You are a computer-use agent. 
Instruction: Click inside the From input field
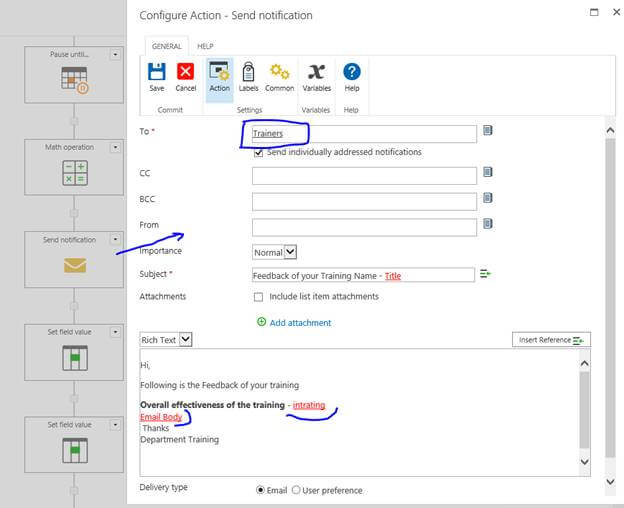[364, 227]
